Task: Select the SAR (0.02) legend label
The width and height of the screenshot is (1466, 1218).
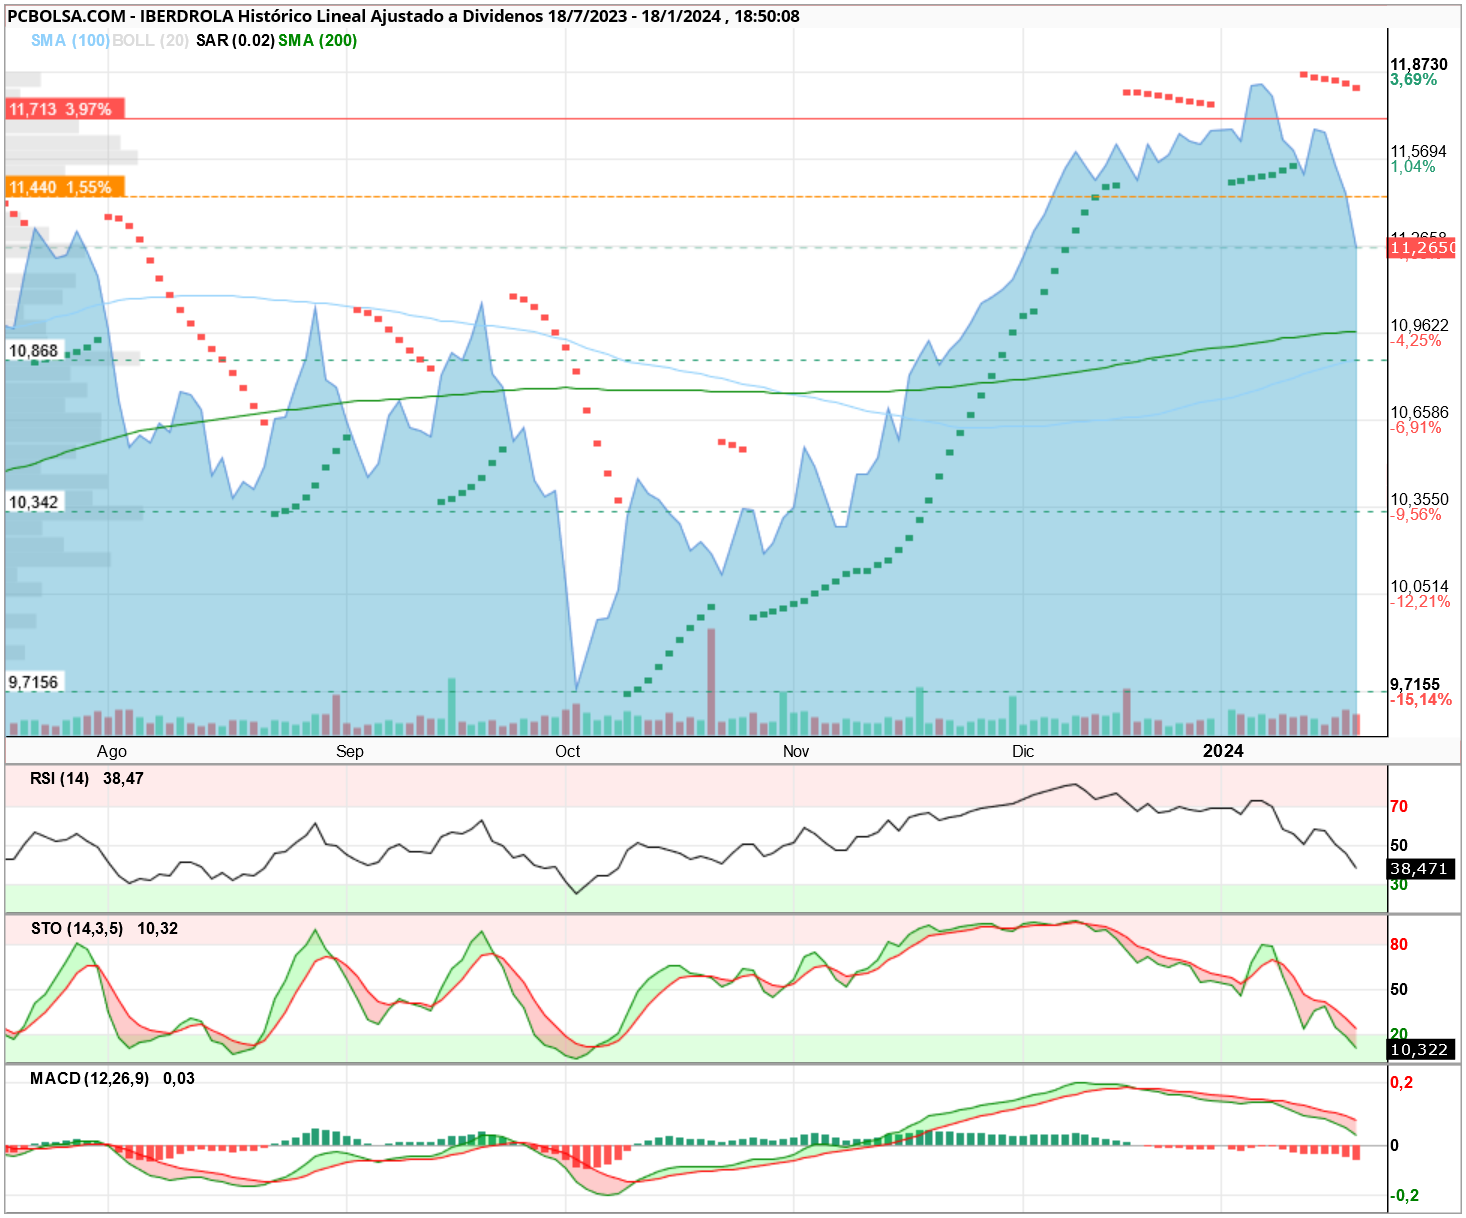Action: coord(235,41)
